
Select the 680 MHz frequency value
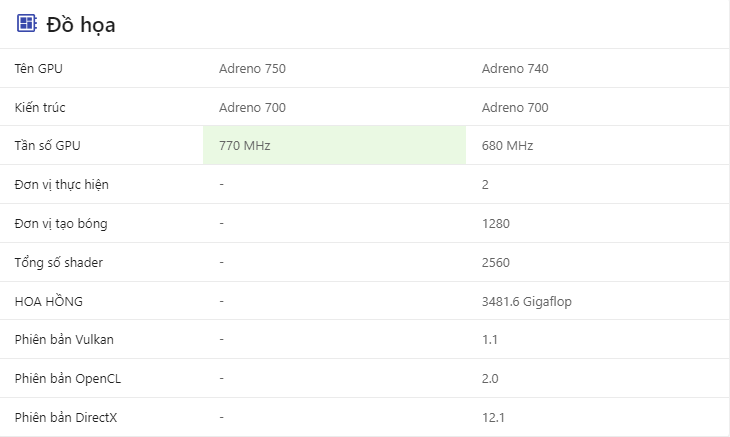pos(507,146)
